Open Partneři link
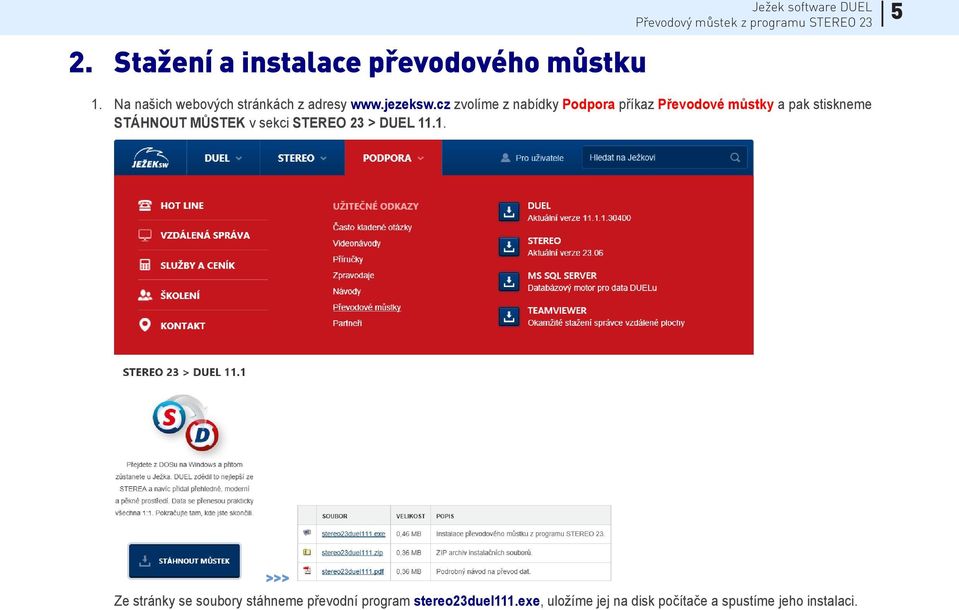Screen dimensions: 959x610 point(347,323)
